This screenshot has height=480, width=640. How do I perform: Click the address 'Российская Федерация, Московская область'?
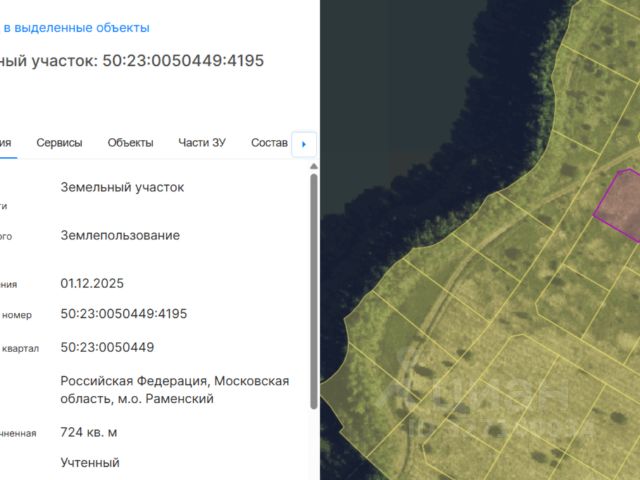point(175,390)
